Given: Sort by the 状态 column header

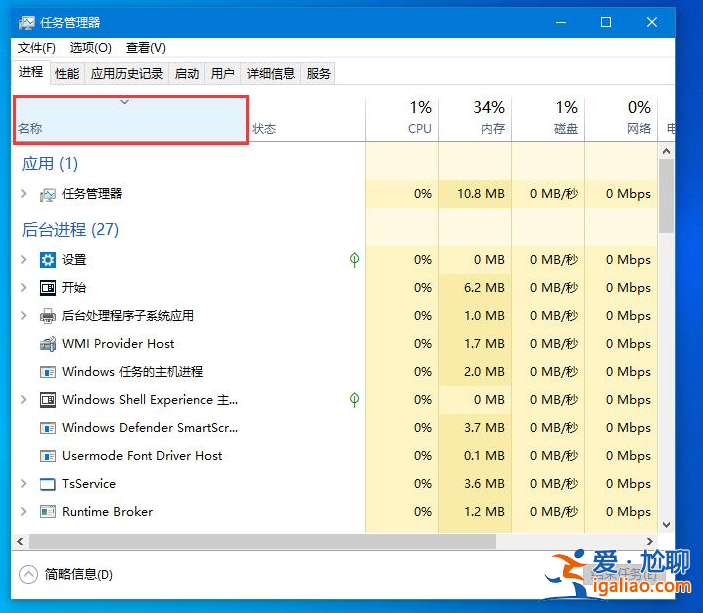Looking at the screenshot, I should (307, 120).
